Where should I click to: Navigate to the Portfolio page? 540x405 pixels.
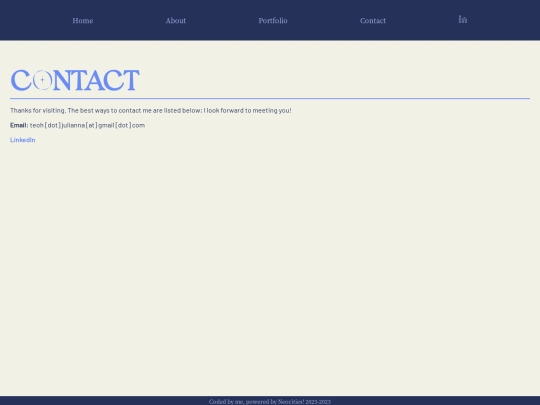tap(273, 21)
